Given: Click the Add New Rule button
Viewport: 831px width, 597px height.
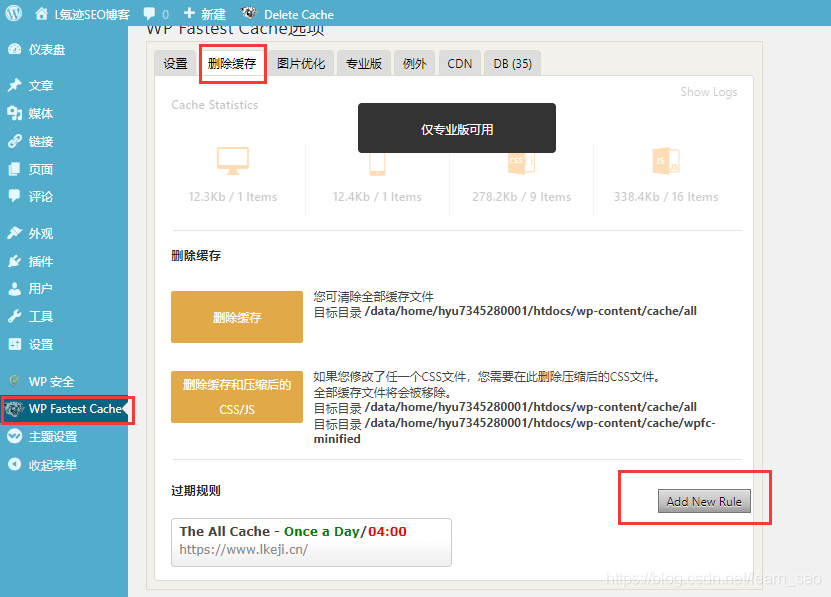Looking at the screenshot, I should click(x=704, y=501).
